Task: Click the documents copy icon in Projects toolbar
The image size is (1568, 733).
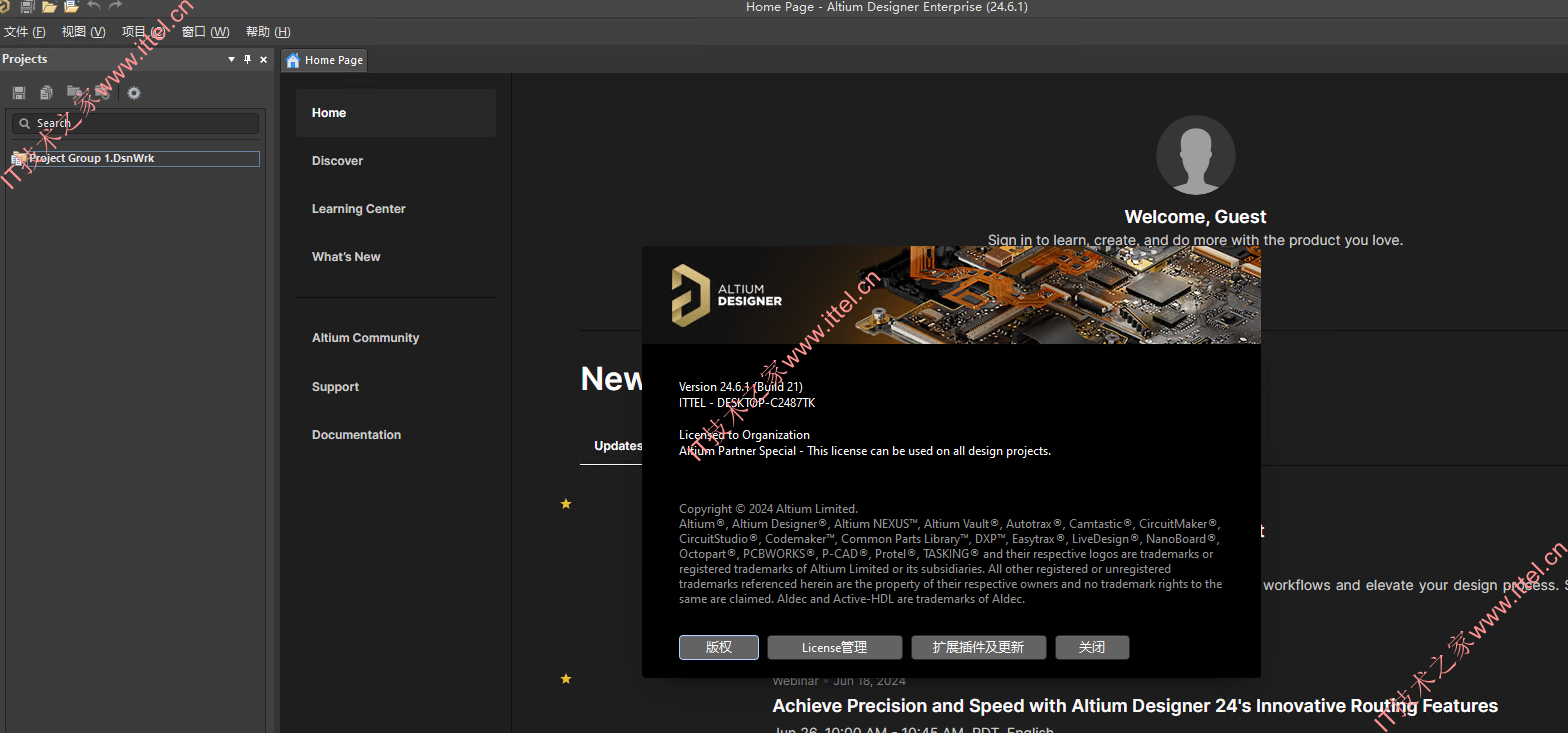Action: tap(46, 93)
